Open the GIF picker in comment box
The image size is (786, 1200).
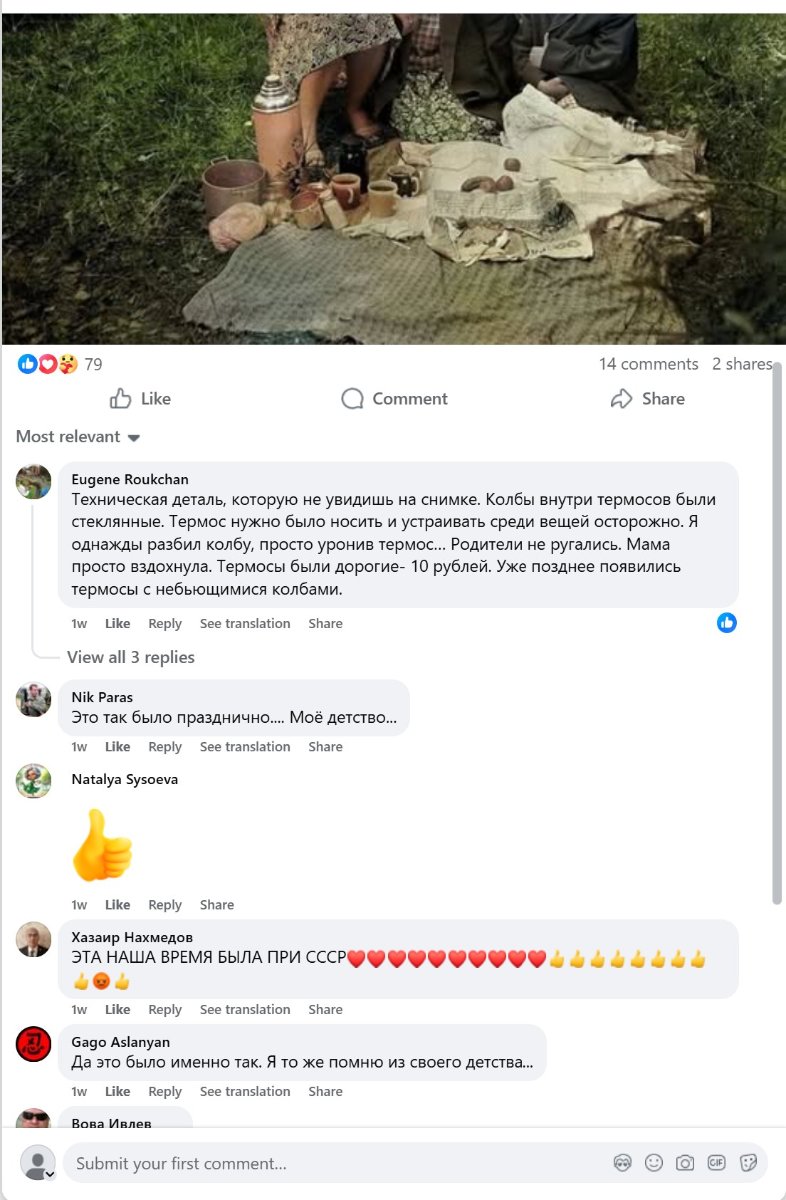click(716, 1163)
